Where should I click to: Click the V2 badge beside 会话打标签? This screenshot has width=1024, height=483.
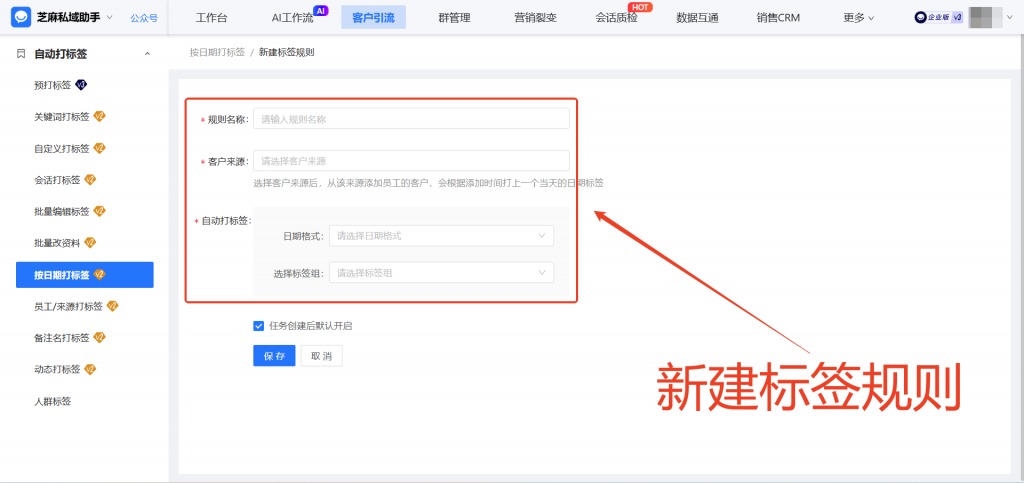[90, 180]
